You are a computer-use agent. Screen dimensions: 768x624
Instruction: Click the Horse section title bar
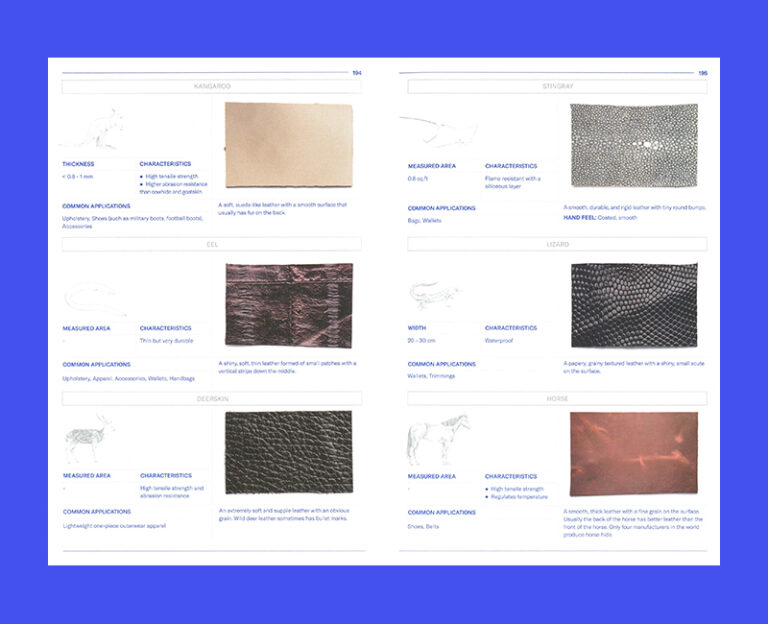(557, 399)
